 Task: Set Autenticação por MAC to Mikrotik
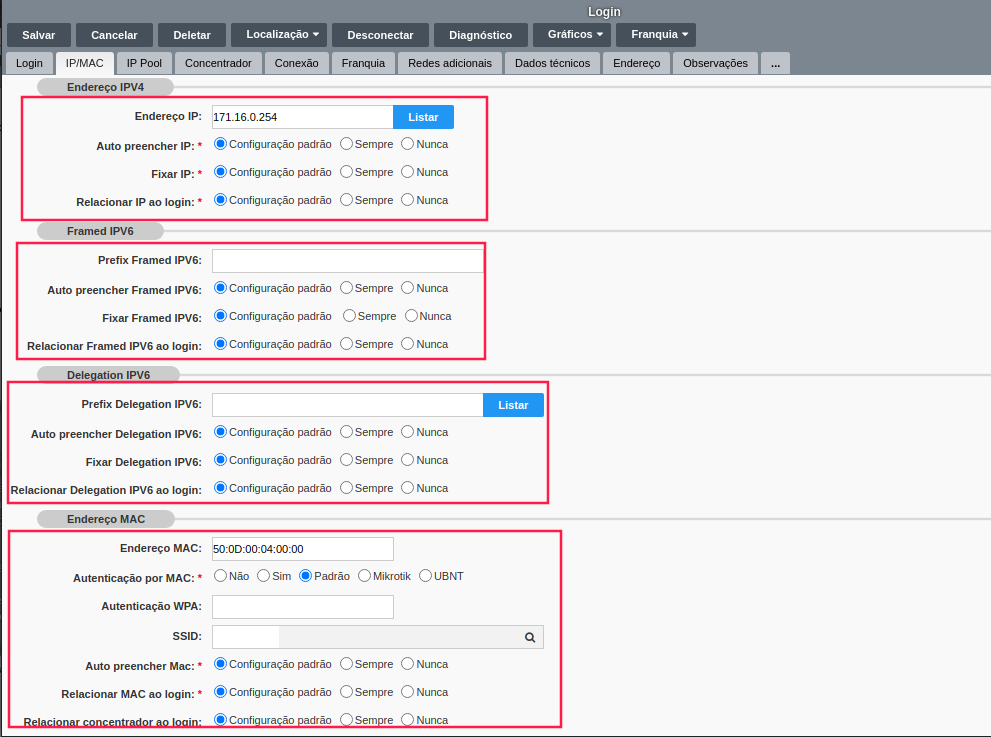pyautogui.click(x=365, y=576)
